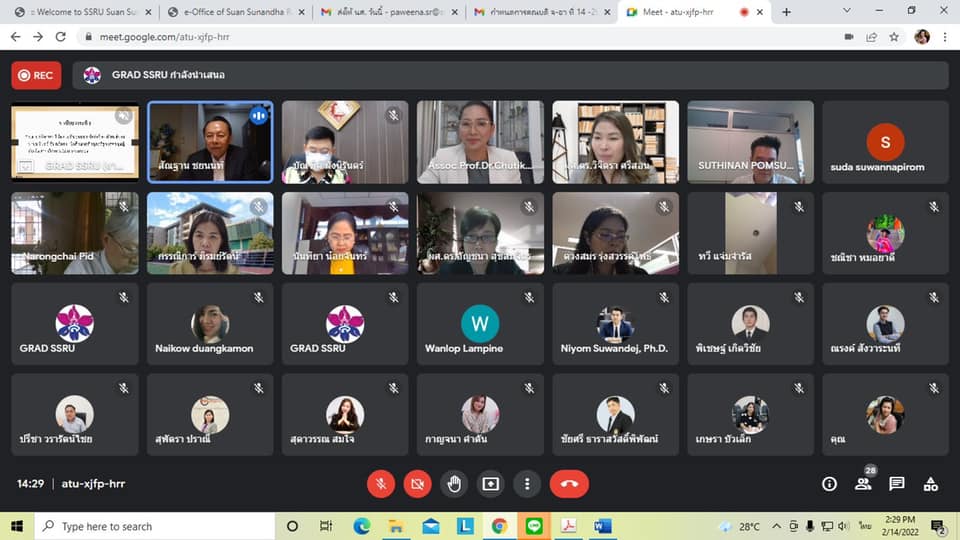Raise hand in the meeting
The image size is (960, 540).
[x=454, y=484]
